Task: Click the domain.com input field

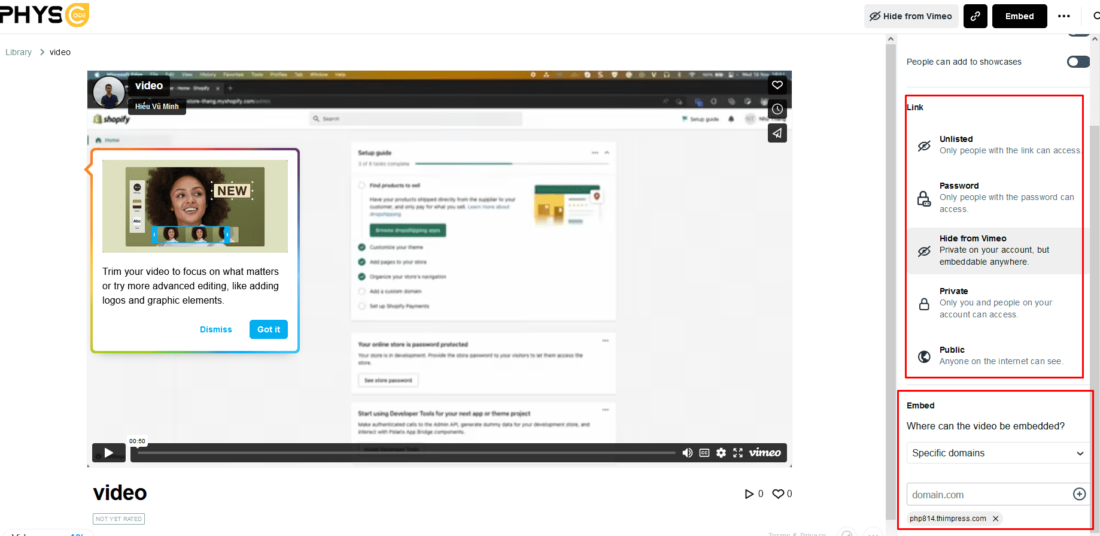Action: coord(989,495)
